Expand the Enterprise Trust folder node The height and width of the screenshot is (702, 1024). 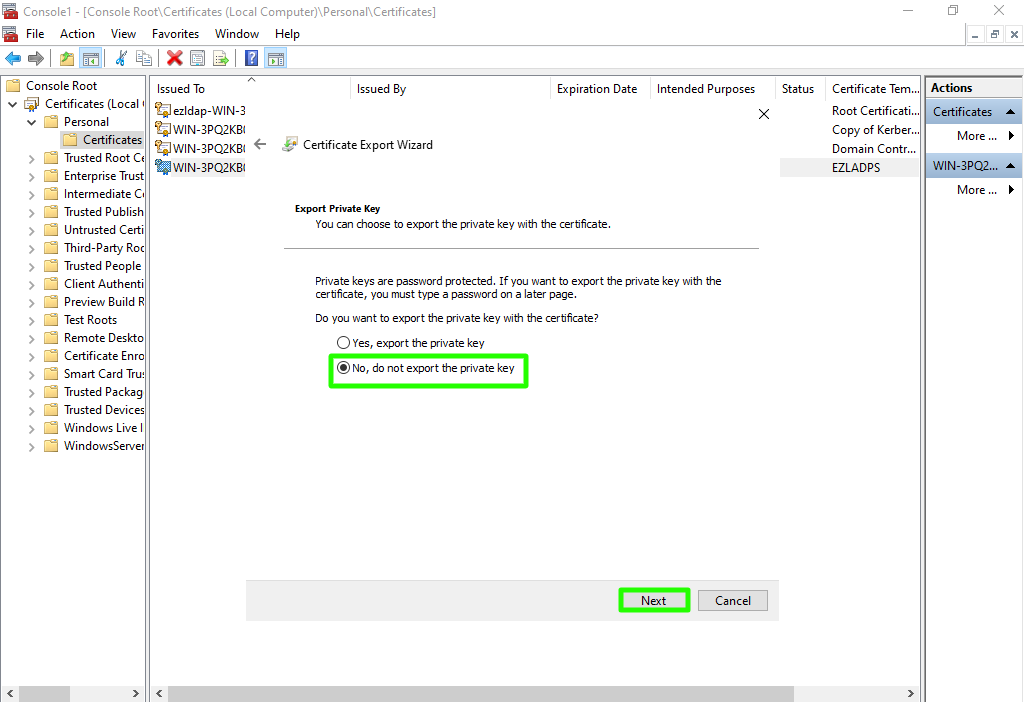tap(31, 176)
